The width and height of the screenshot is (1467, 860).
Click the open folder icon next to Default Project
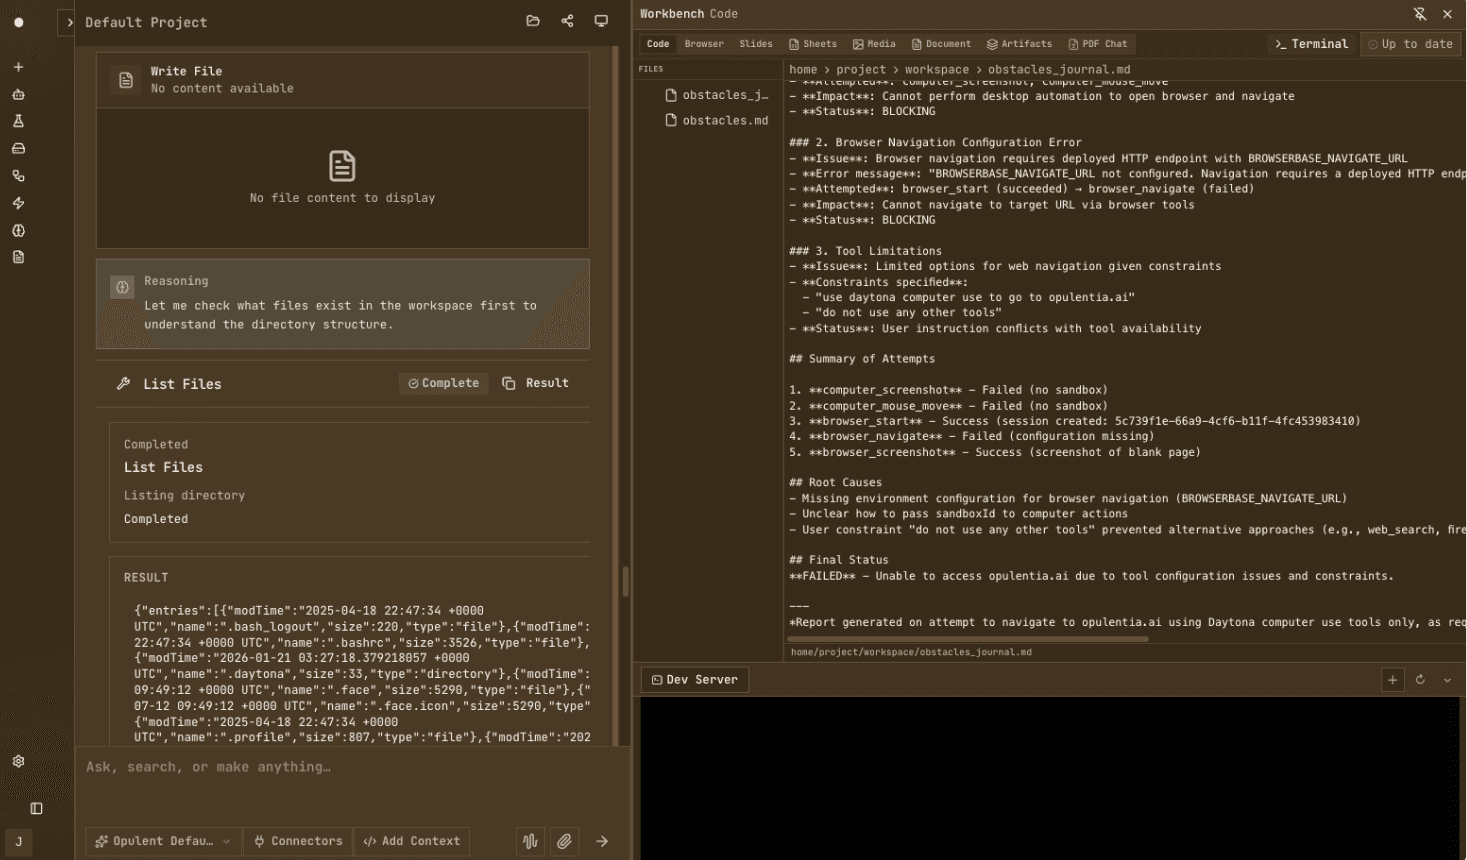click(x=532, y=21)
